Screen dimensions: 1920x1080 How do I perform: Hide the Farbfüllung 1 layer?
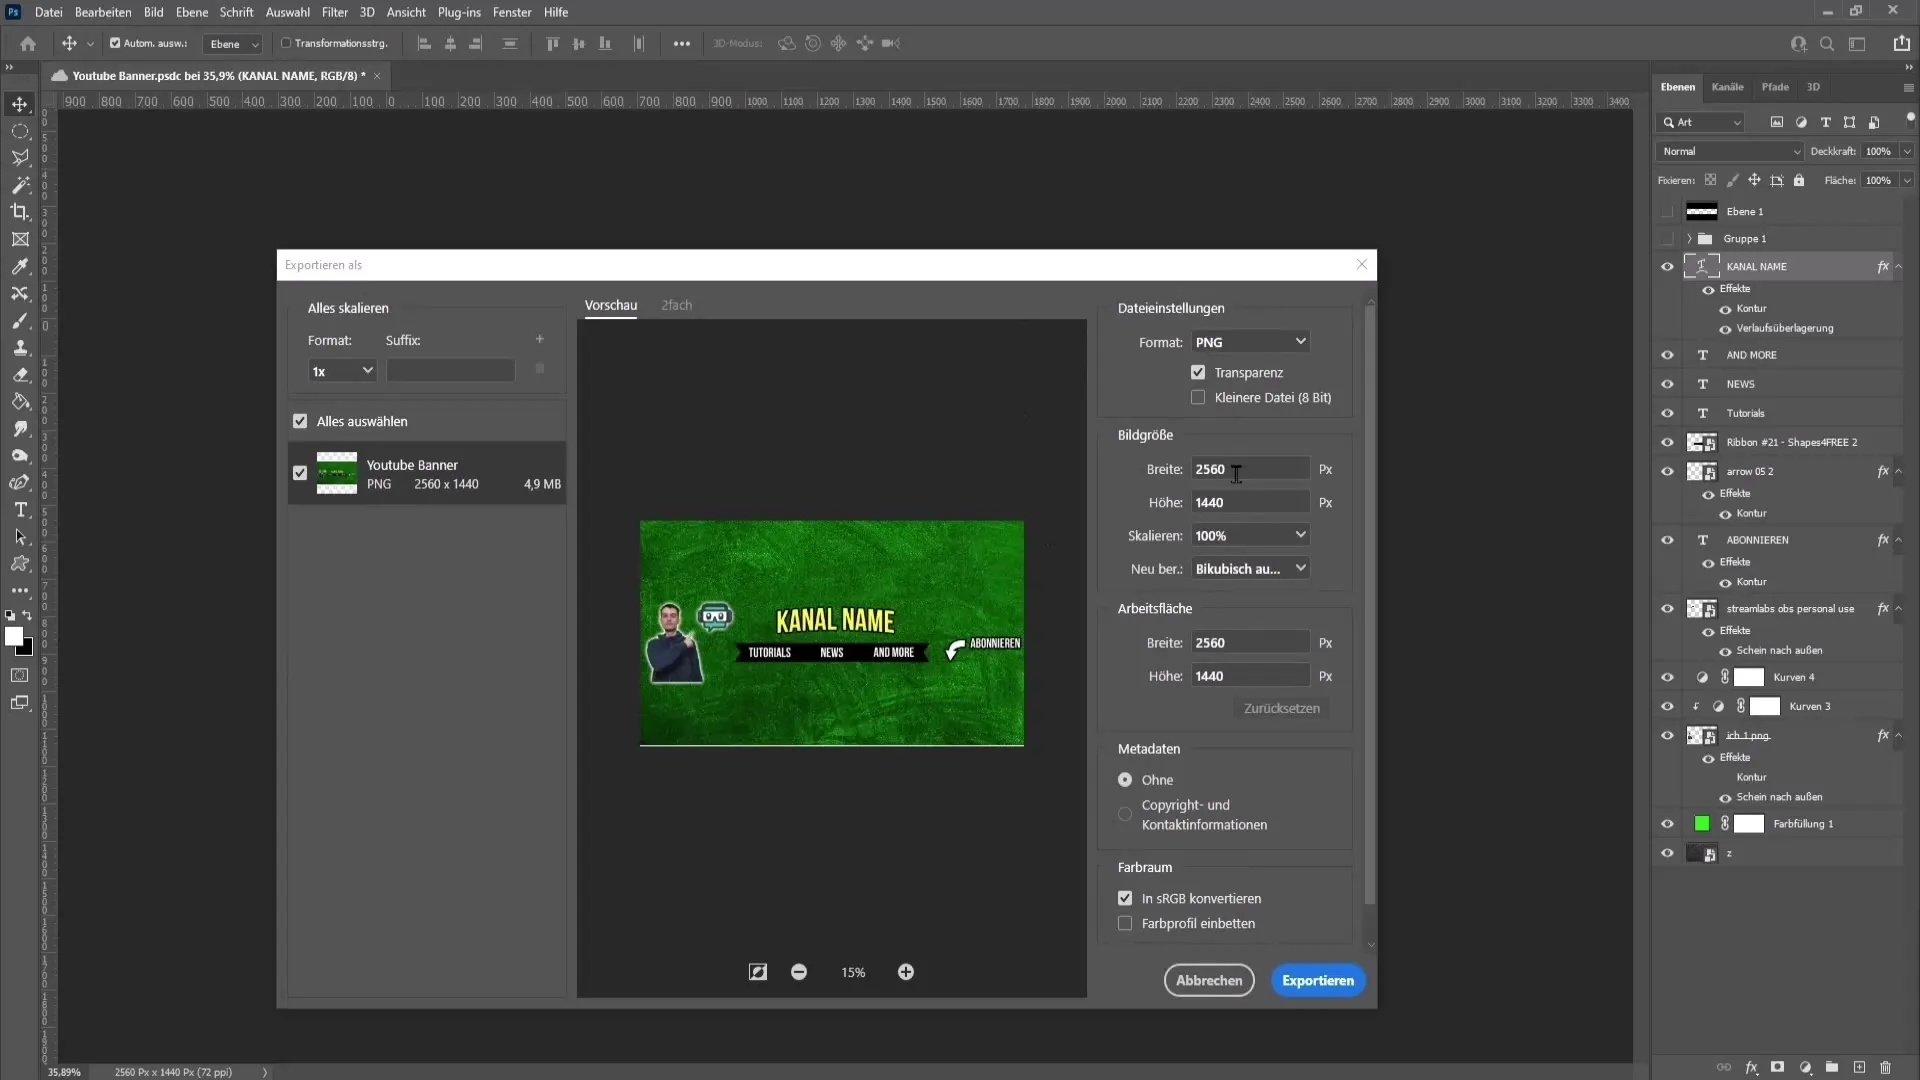1667,824
